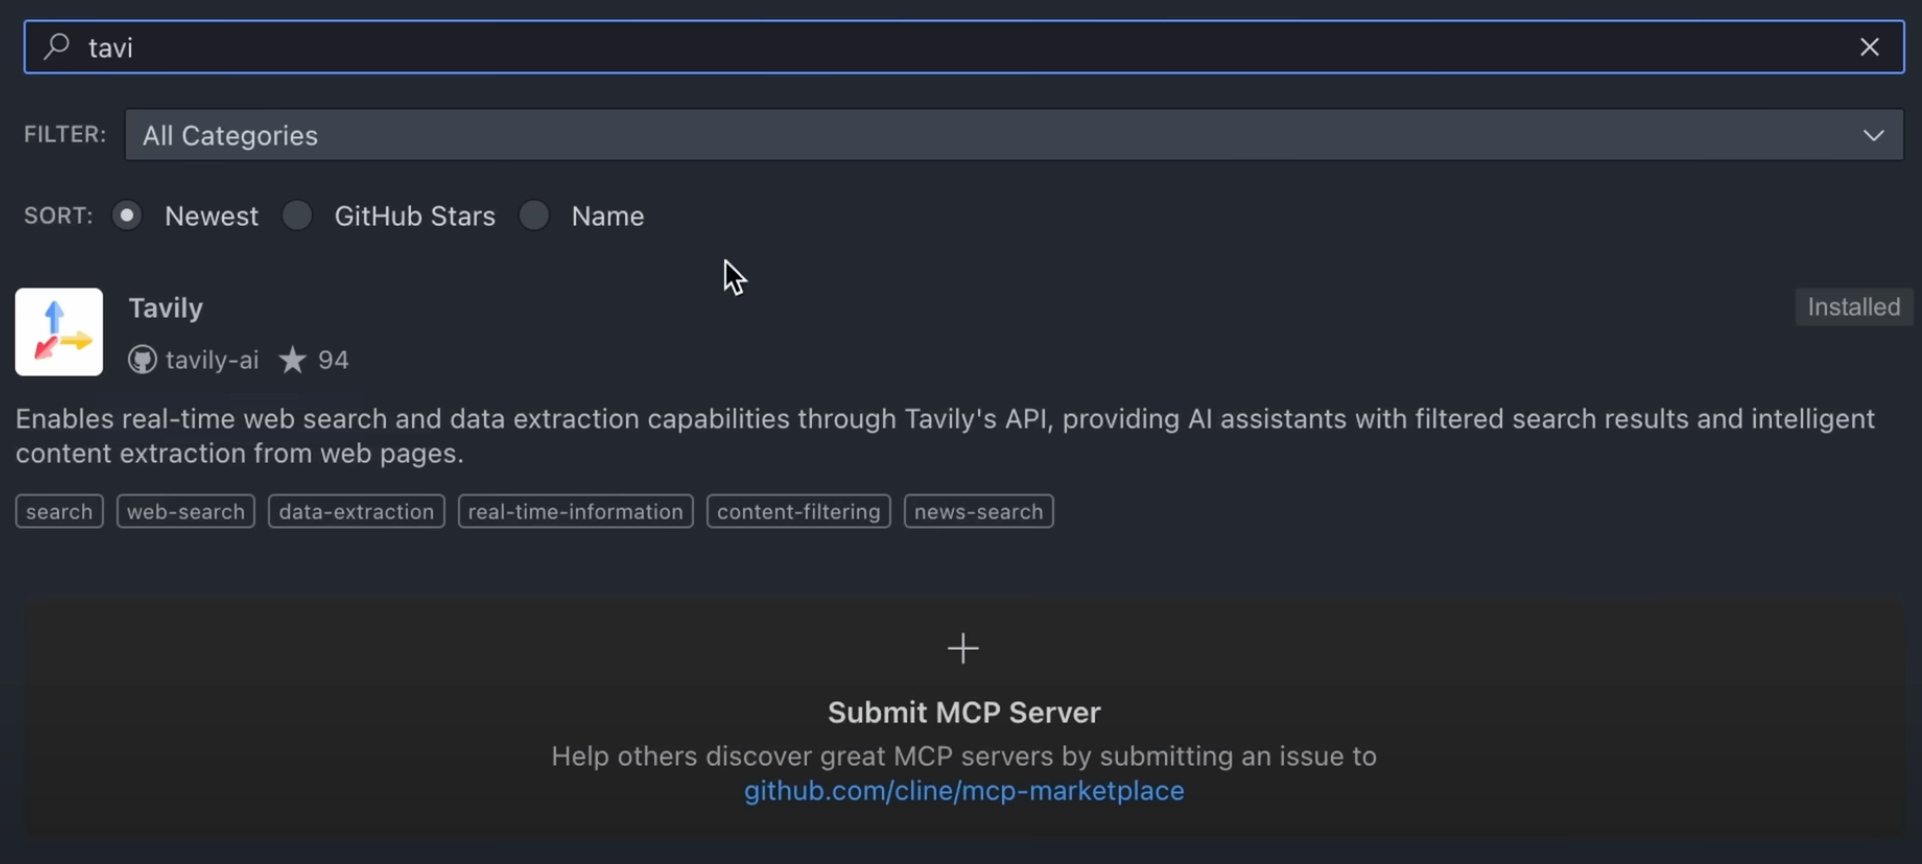The height and width of the screenshot is (864, 1922).
Task: Click the tavily-ai author link
Action: click(x=212, y=360)
